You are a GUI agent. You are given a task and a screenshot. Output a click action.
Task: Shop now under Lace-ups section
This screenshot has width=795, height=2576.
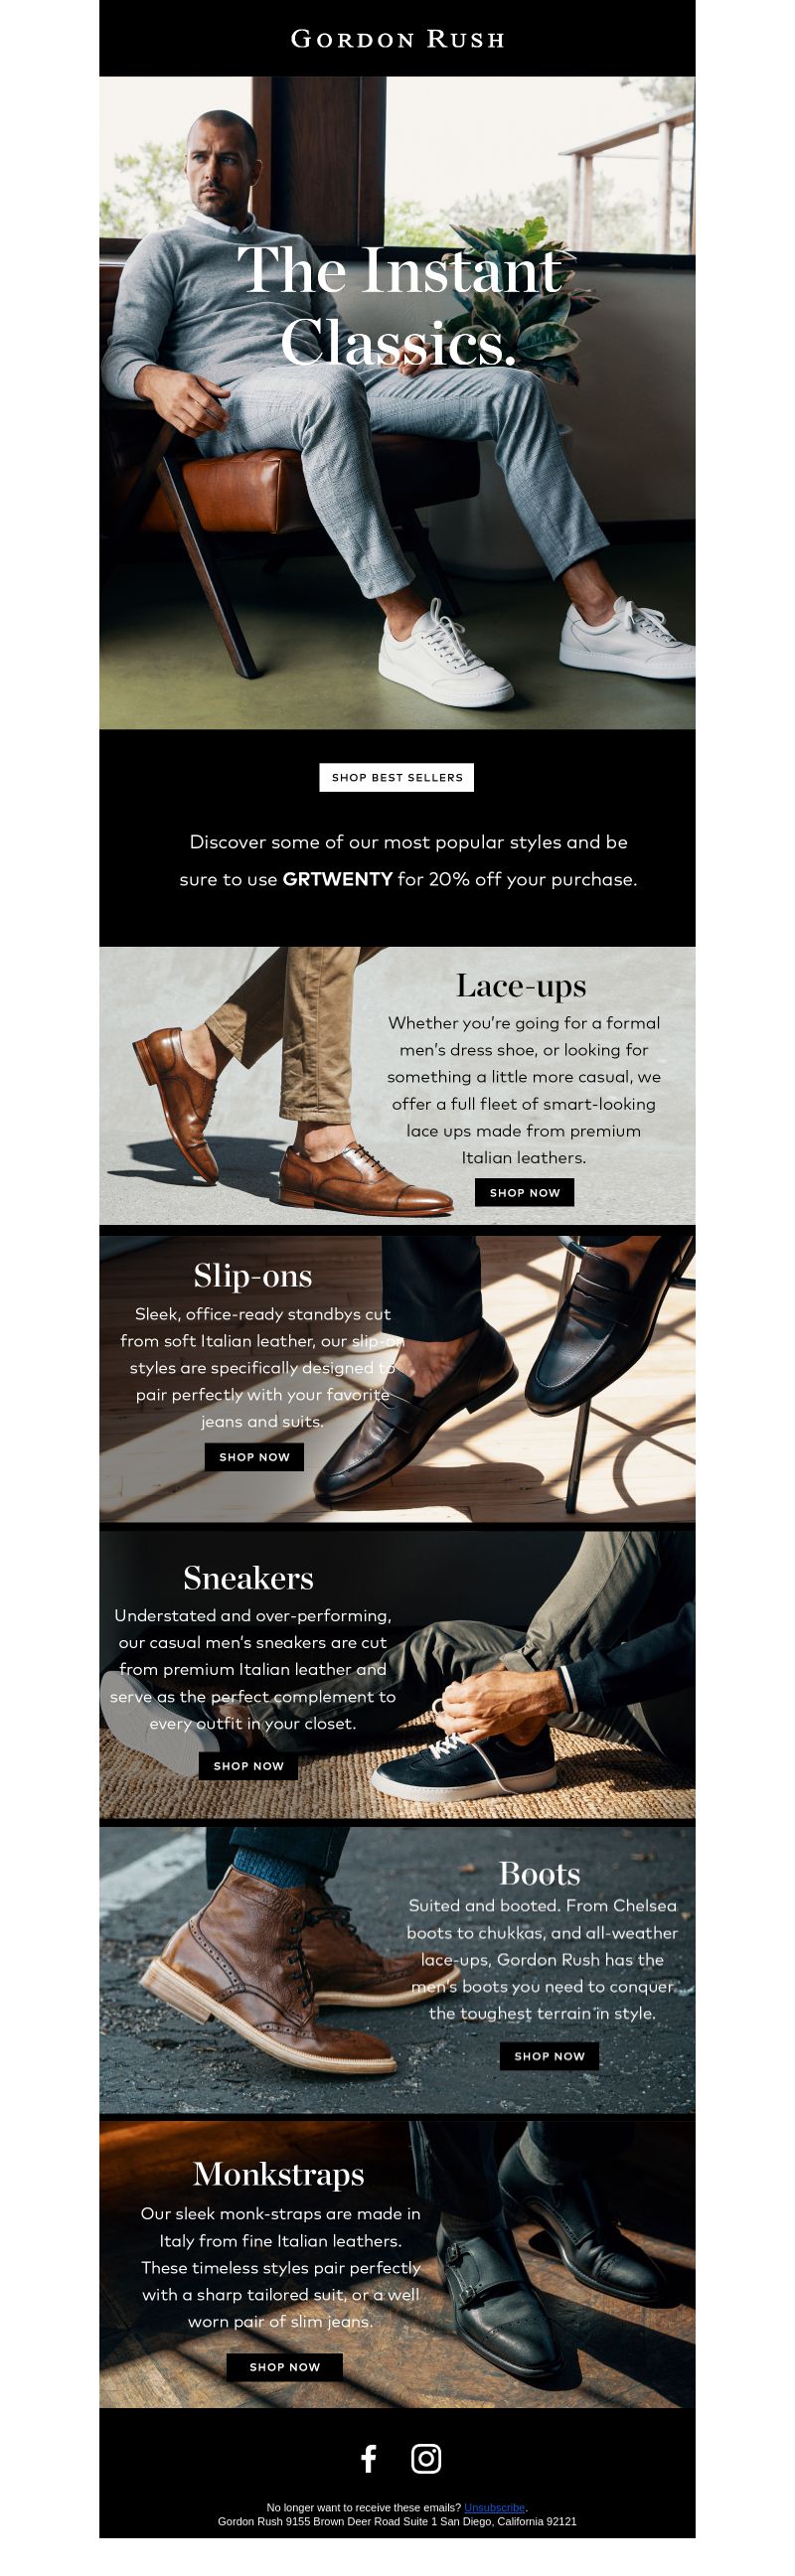point(524,1192)
